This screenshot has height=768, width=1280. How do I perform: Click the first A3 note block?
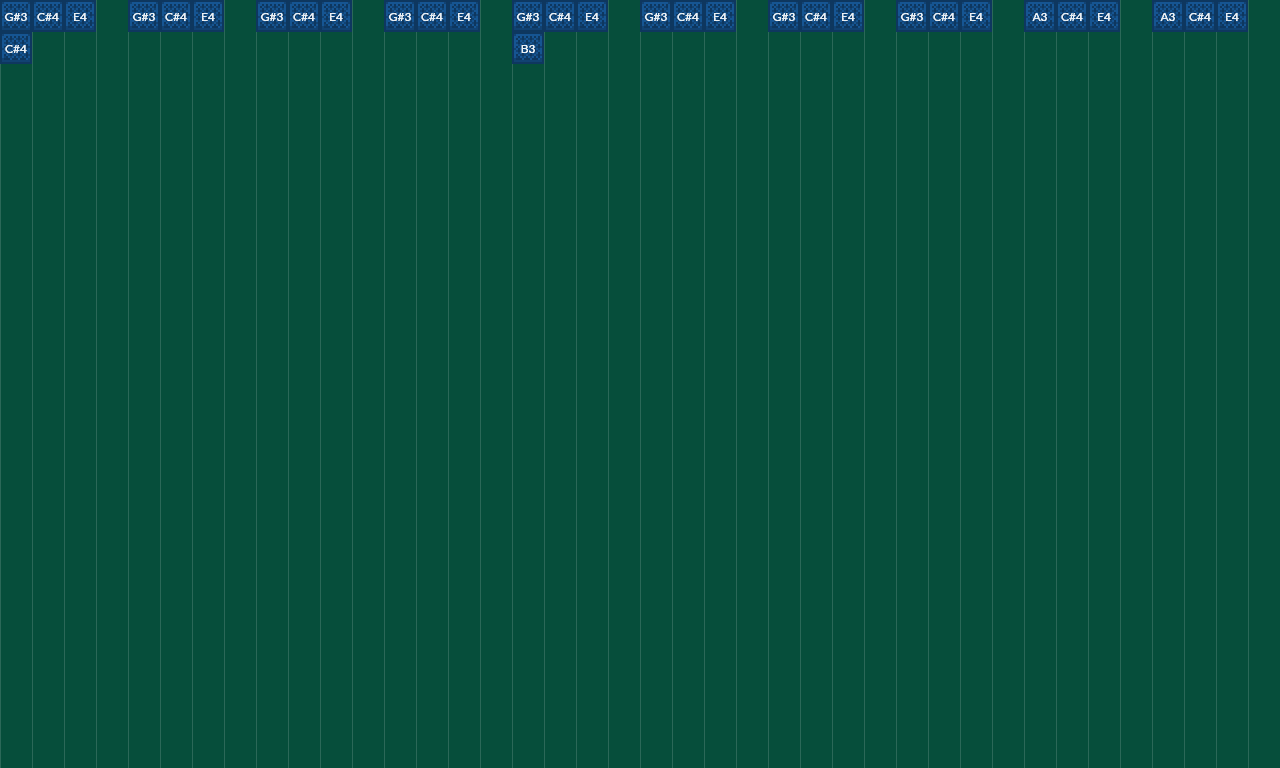pyautogui.click(x=1040, y=16)
